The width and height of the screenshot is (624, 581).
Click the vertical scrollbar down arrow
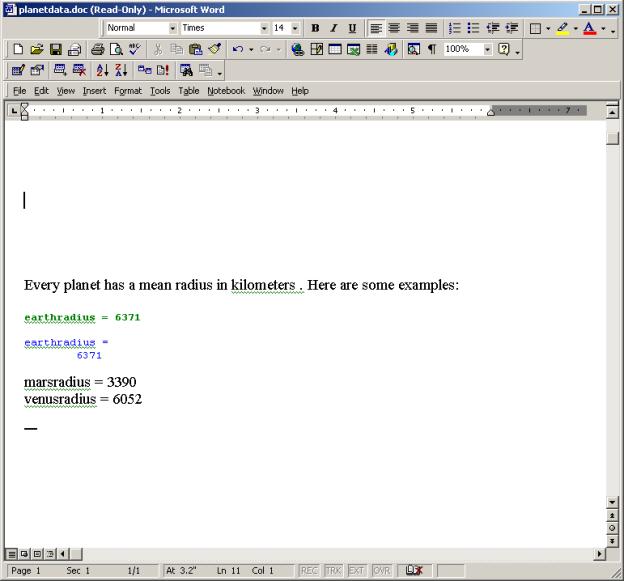(613, 501)
